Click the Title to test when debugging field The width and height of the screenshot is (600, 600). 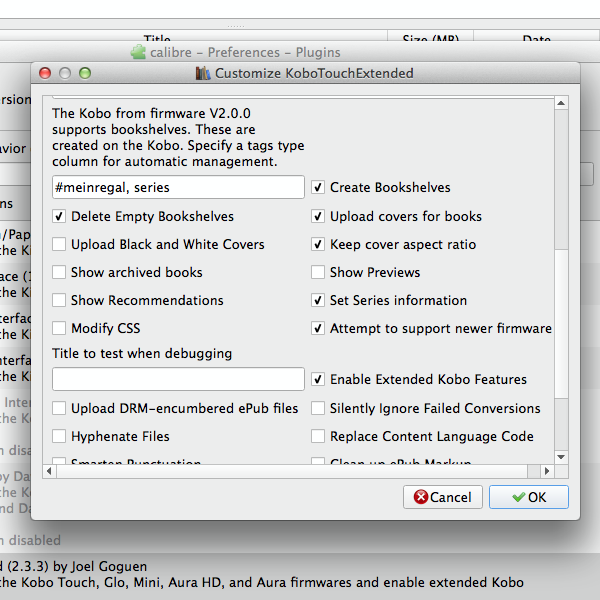pos(178,379)
